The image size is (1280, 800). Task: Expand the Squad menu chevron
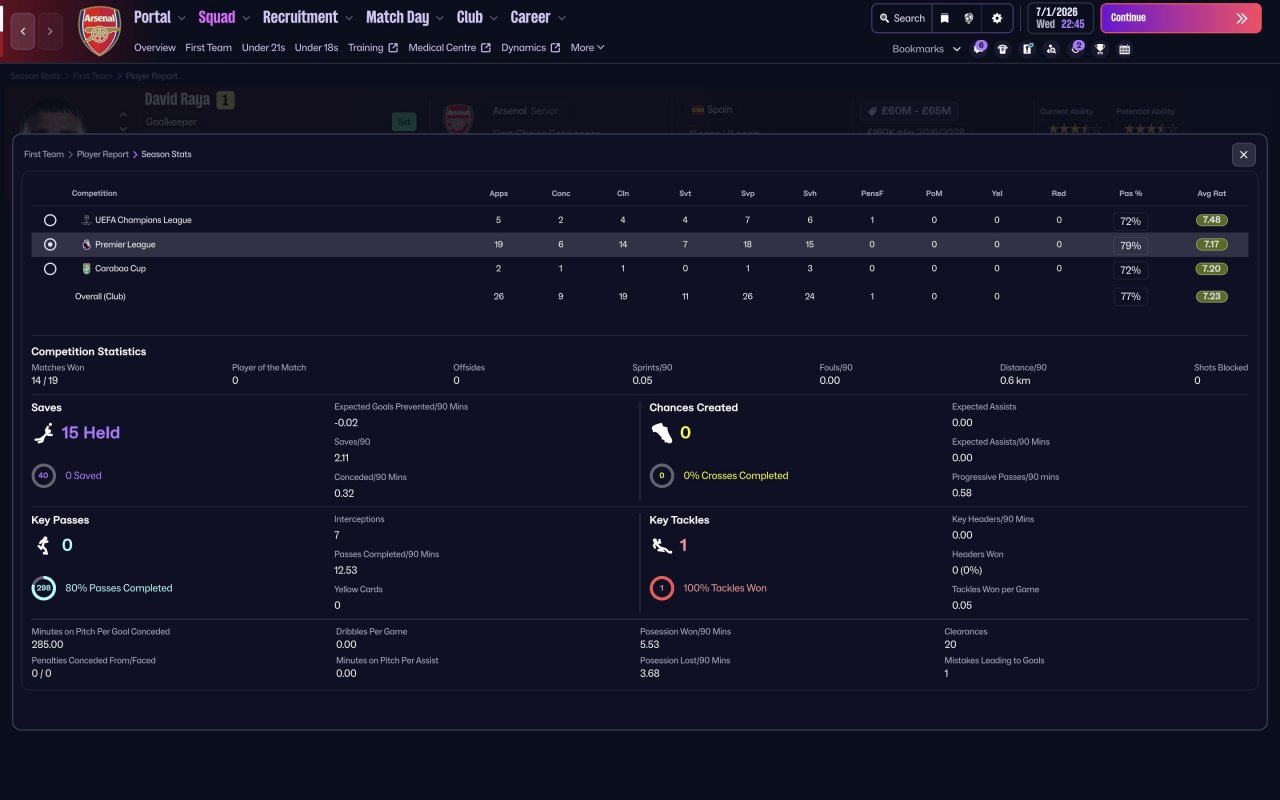tap(246, 18)
